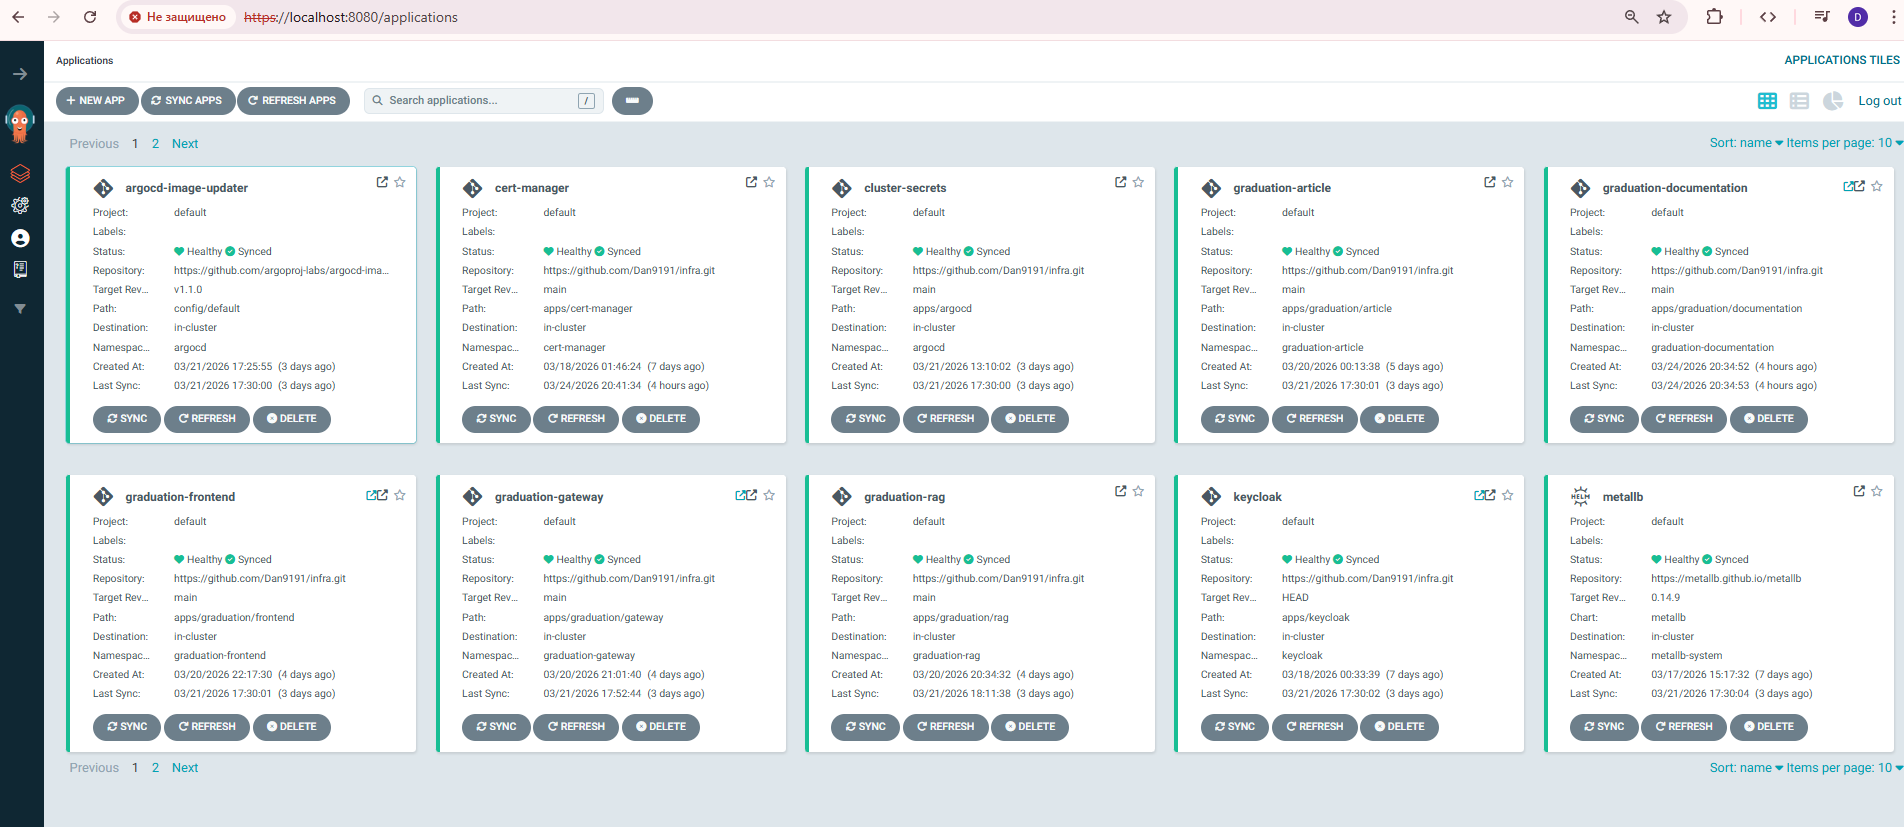Open the browser extensions menu
Screen dimensions: 1904x827
(x=1714, y=17)
